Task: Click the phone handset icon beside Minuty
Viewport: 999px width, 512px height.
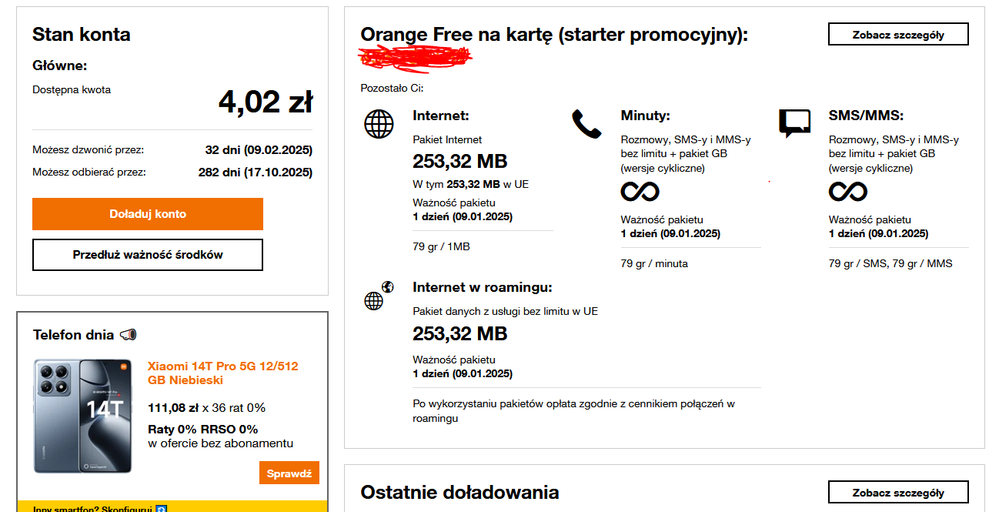Action: pyautogui.click(x=586, y=124)
